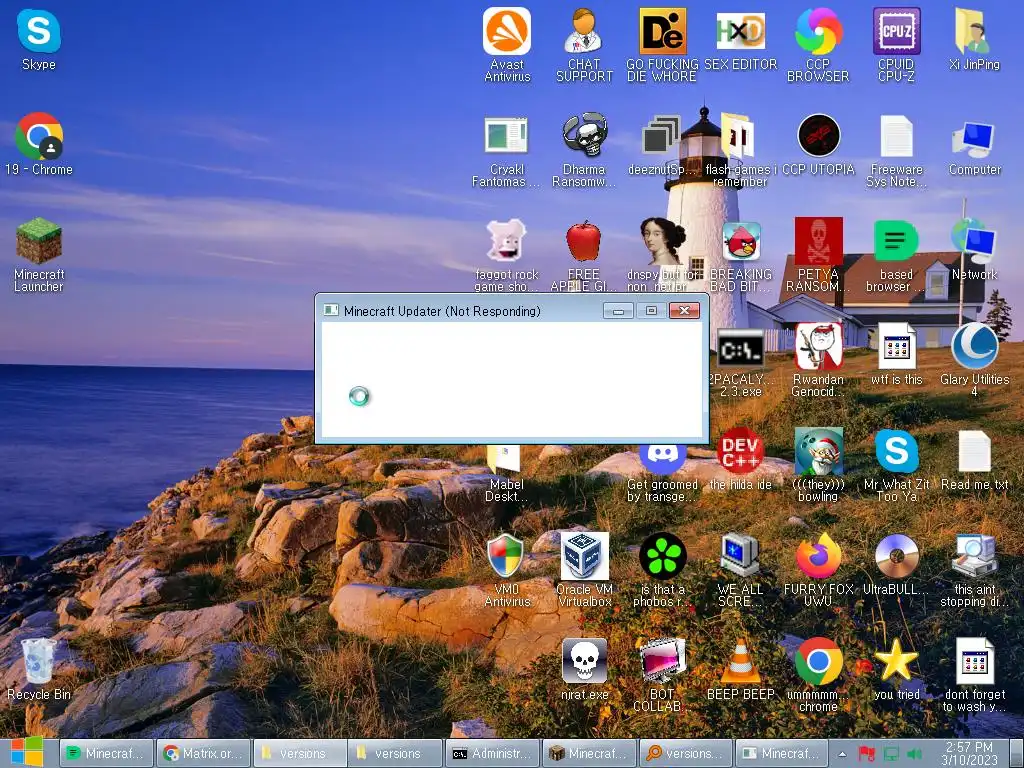Select the VMO Antivirus shield icon
Viewport: 1024px width, 768px height.
507,569
